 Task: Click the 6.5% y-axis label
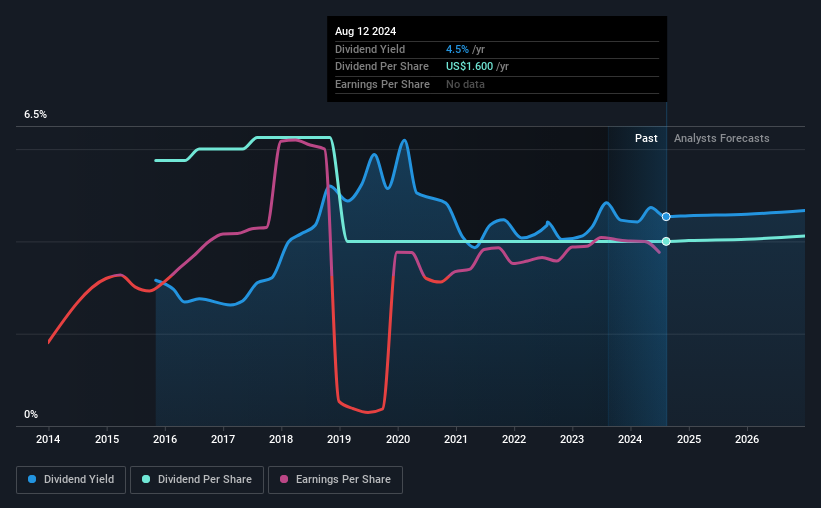(x=36, y=115)
